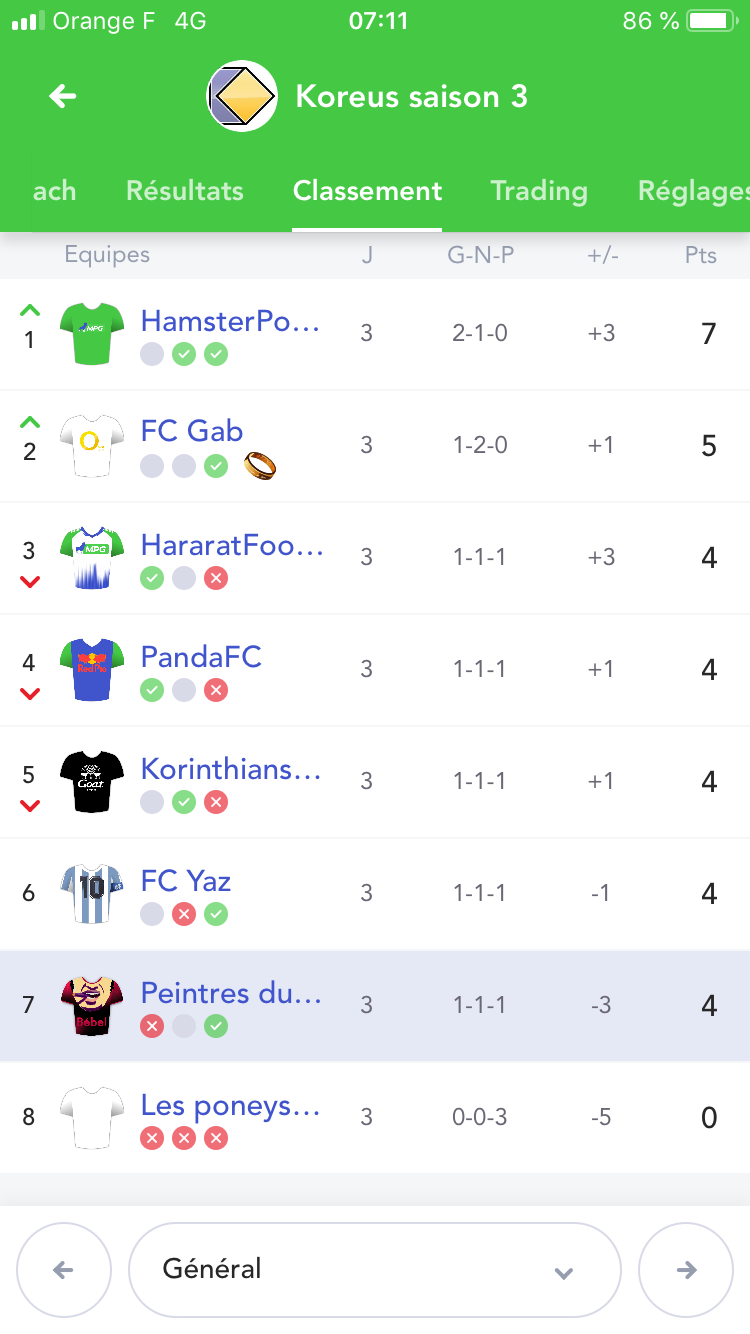750x1334 pixels.
Task: Switch to the Résultats tab
Action: [x=185, y=191]
